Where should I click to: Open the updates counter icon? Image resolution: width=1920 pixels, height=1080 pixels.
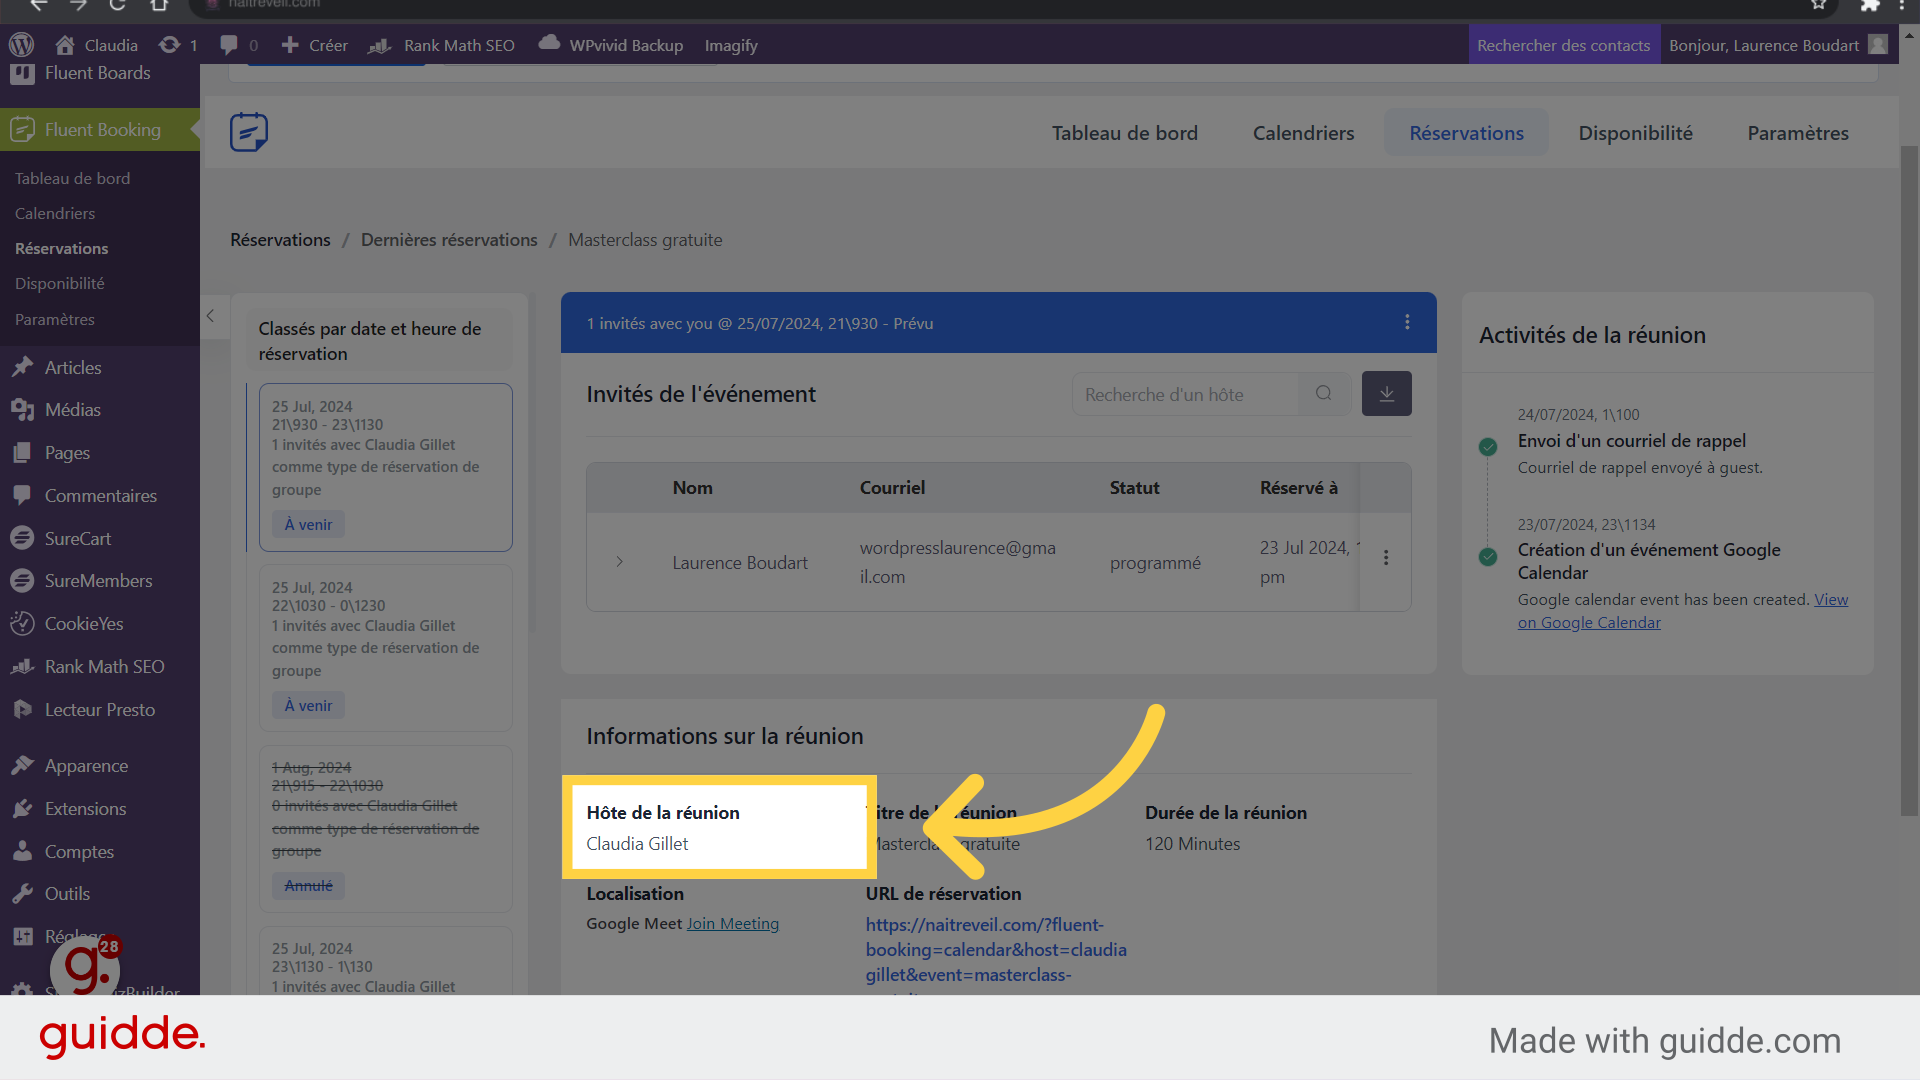point(179,45)
